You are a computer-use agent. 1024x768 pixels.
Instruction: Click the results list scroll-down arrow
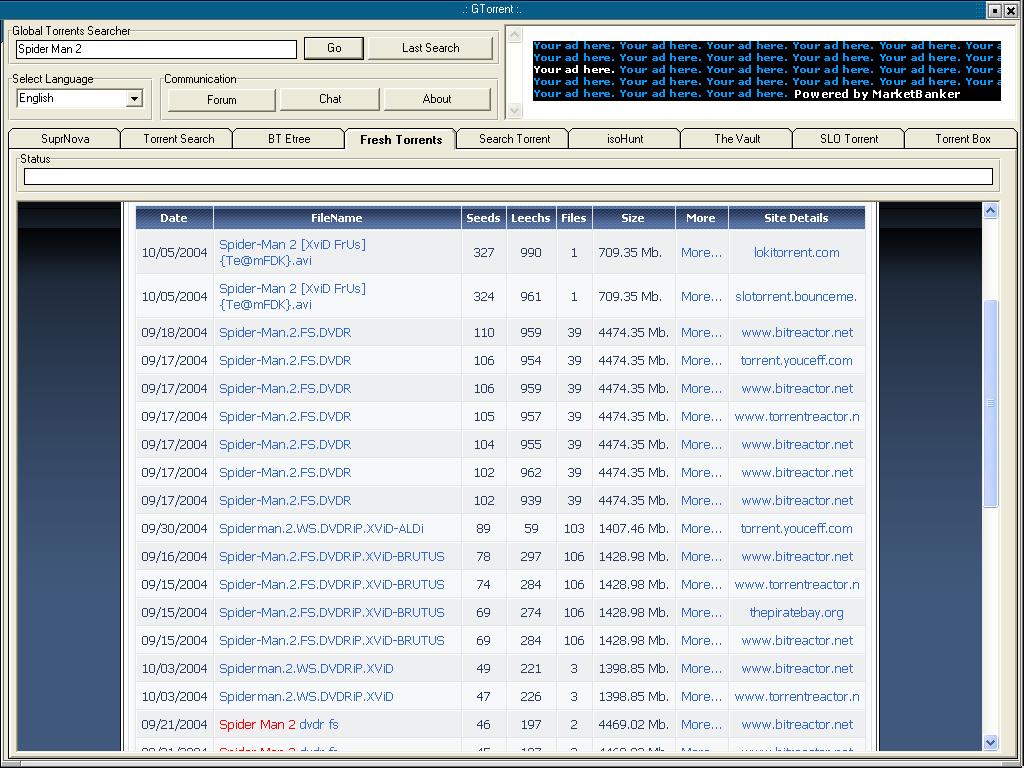[990, 742]
